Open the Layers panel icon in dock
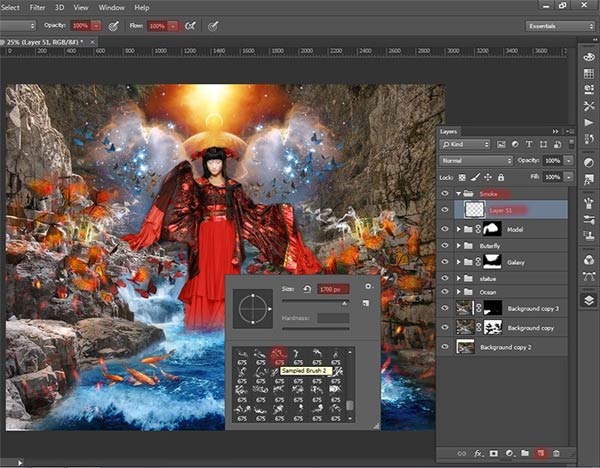 coord(589,300)
